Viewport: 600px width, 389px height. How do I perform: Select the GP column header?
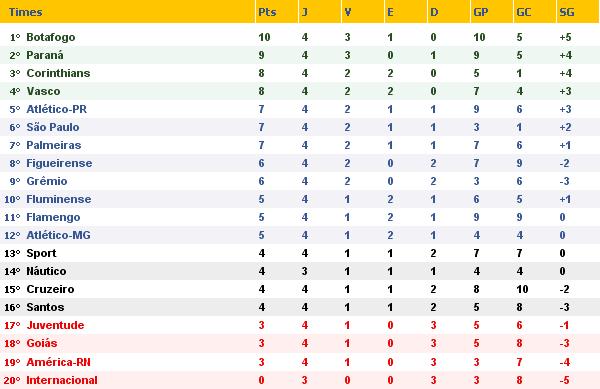[x=481, y=12]
